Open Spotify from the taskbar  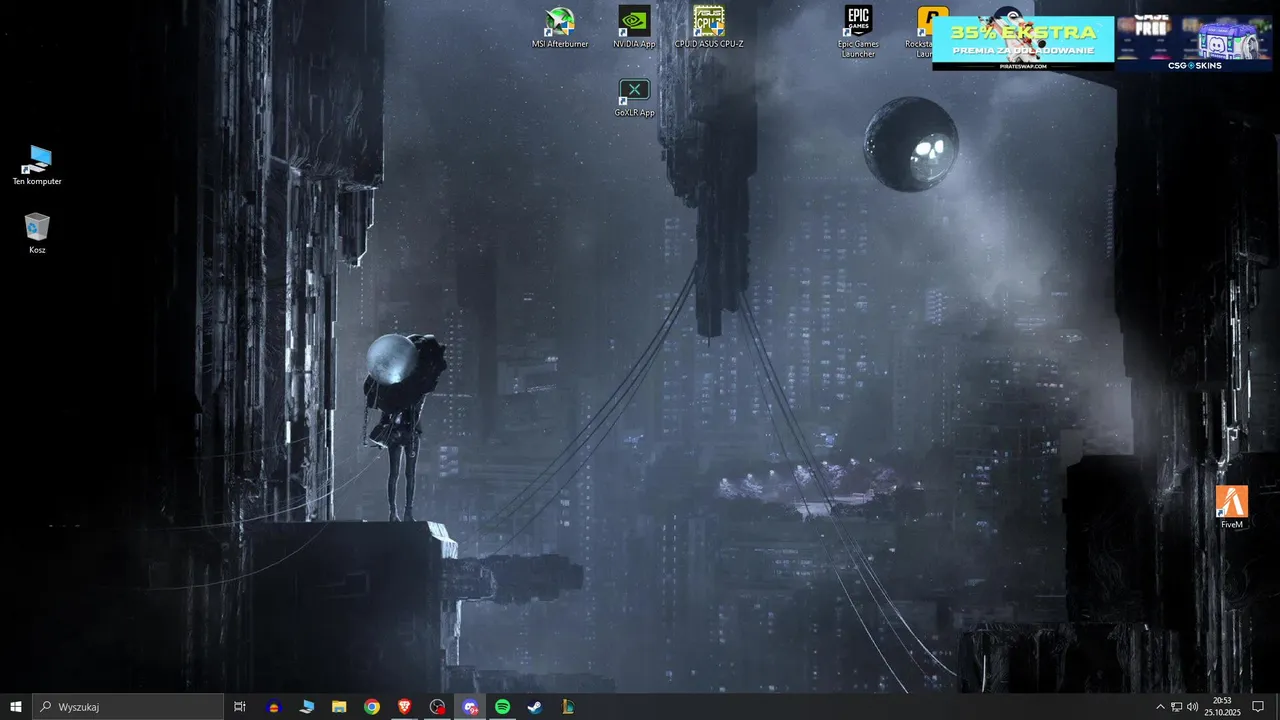[x=503, y=707]
